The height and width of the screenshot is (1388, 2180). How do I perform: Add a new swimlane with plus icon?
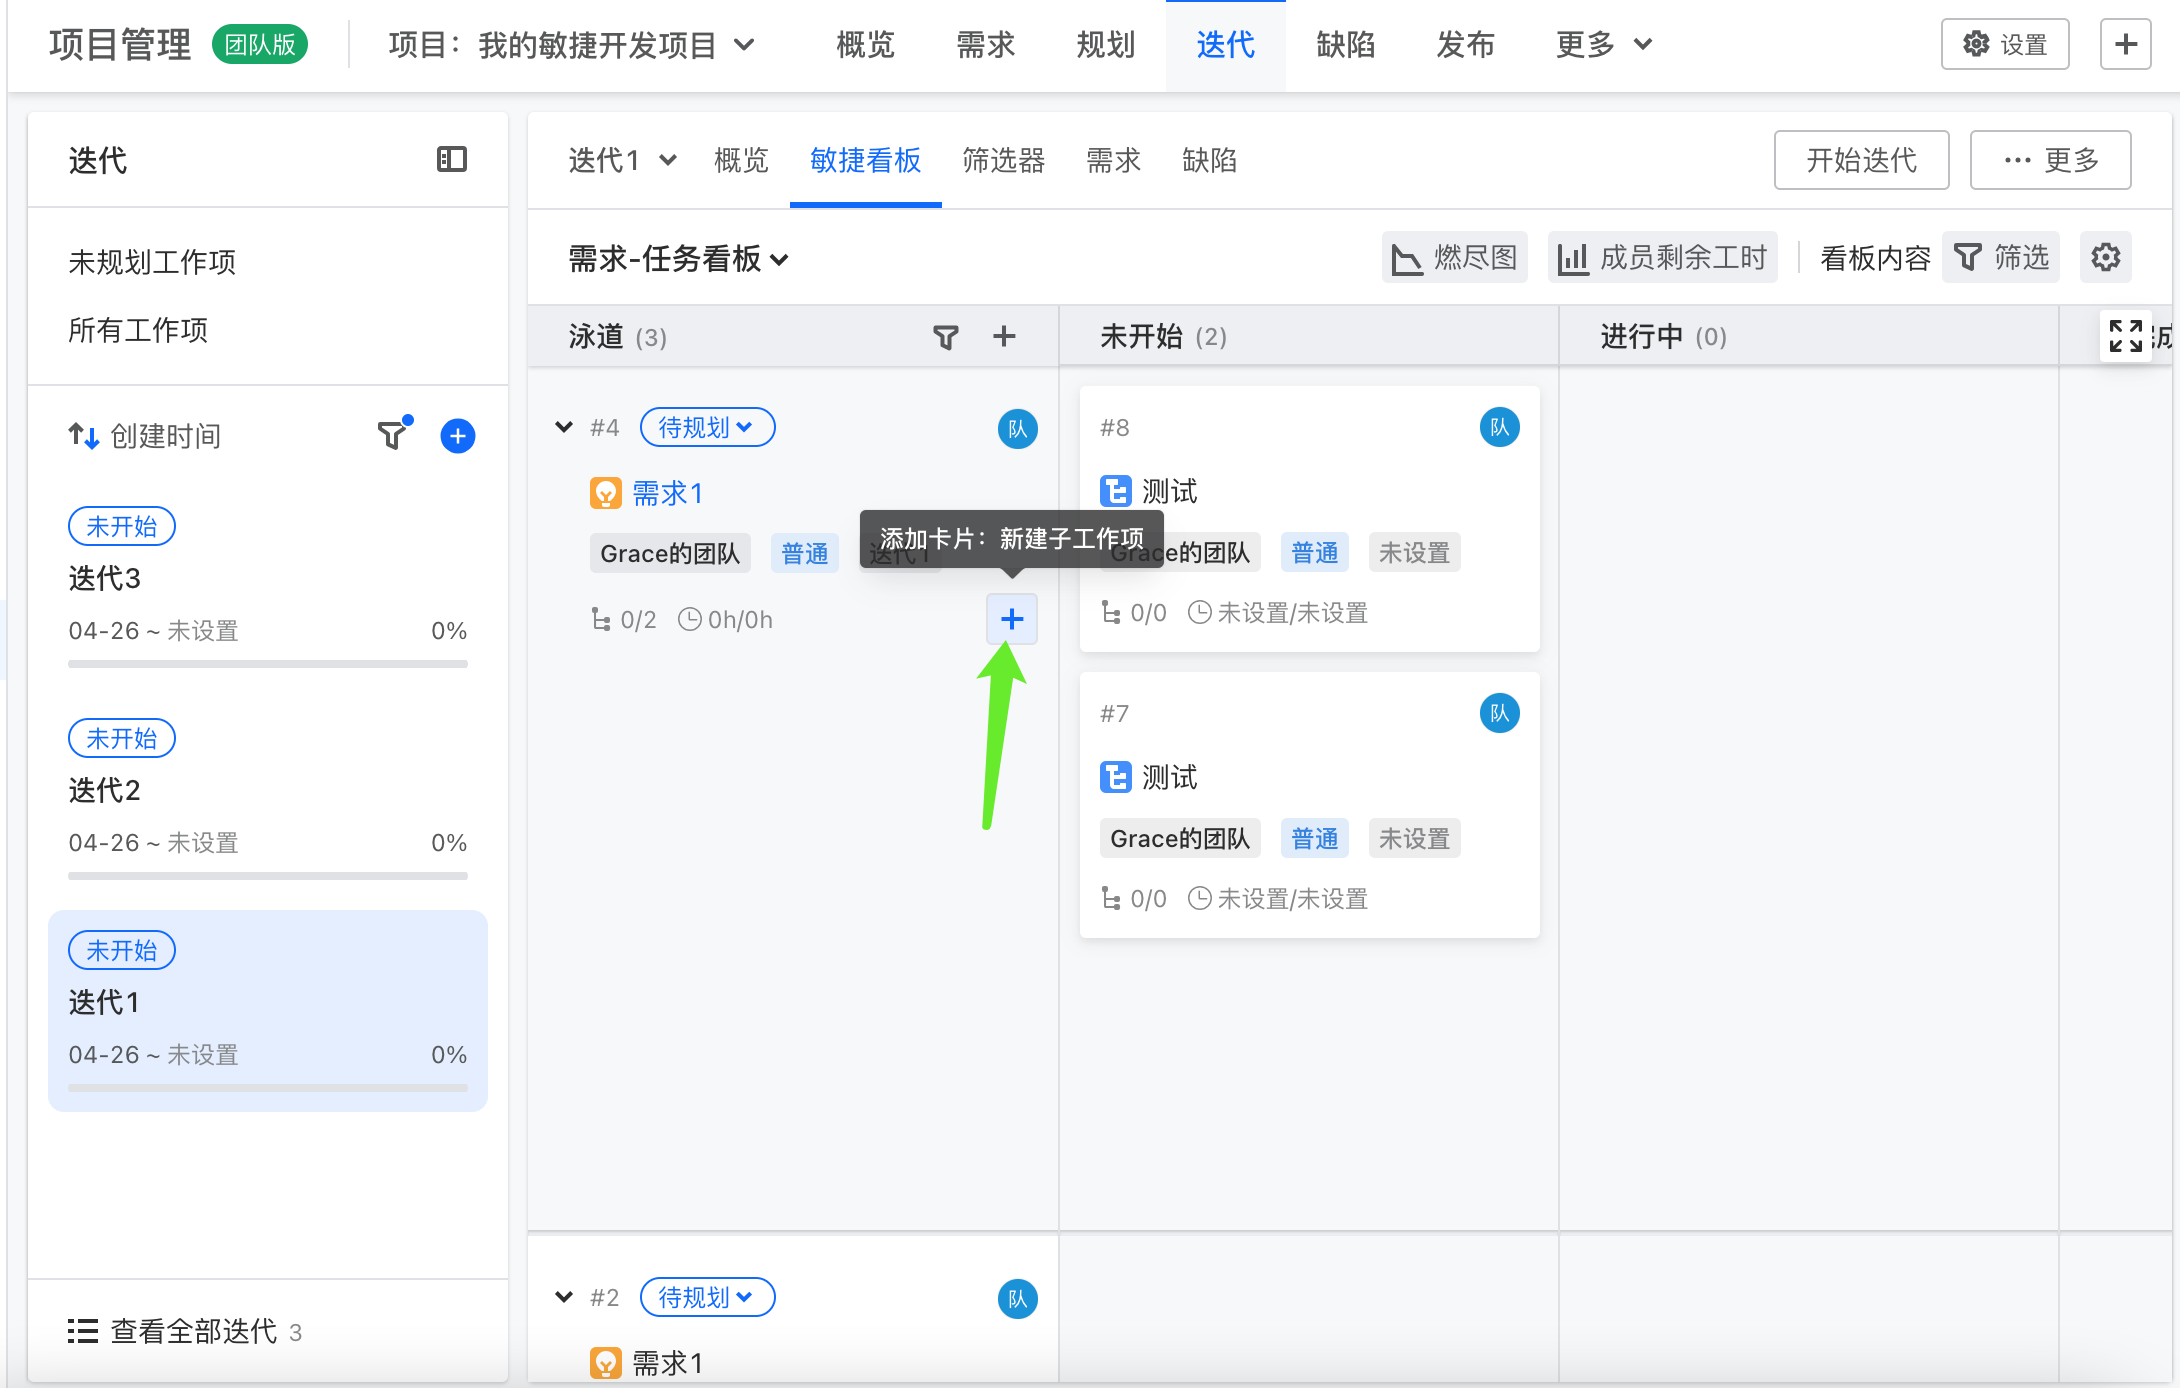pos(1004,337)
